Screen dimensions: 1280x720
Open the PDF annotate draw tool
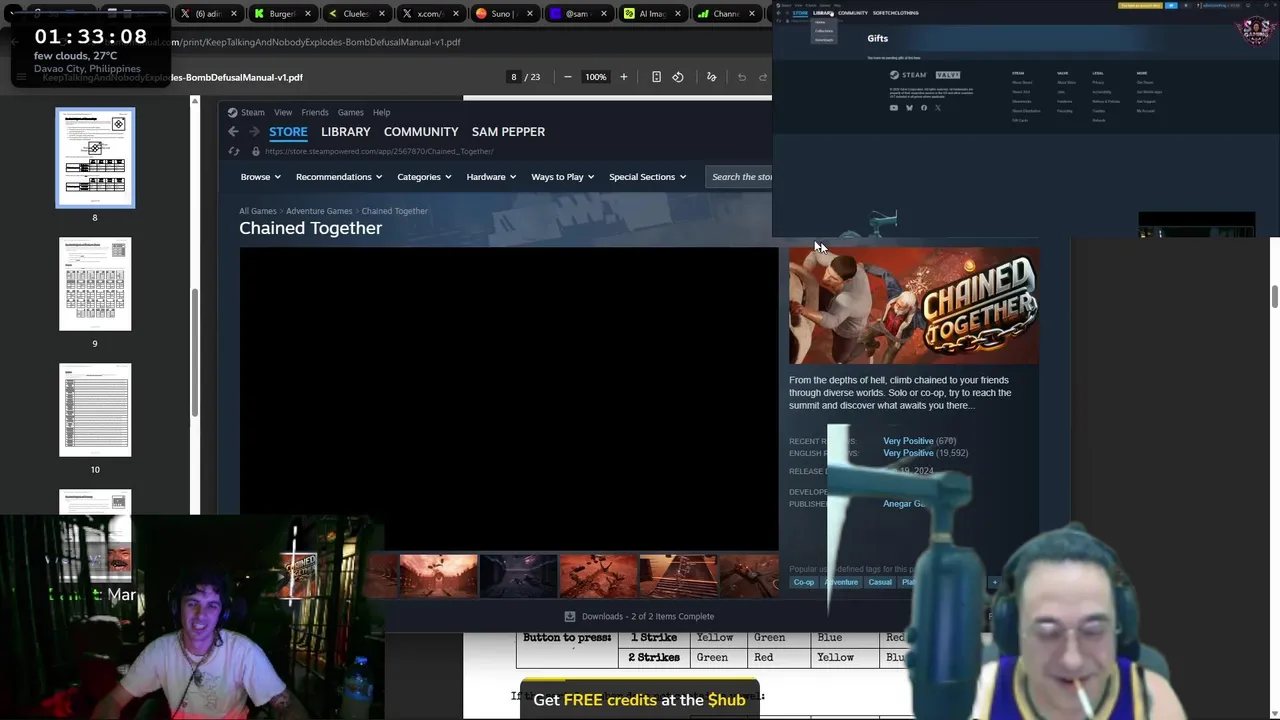(x=711, y=77)
